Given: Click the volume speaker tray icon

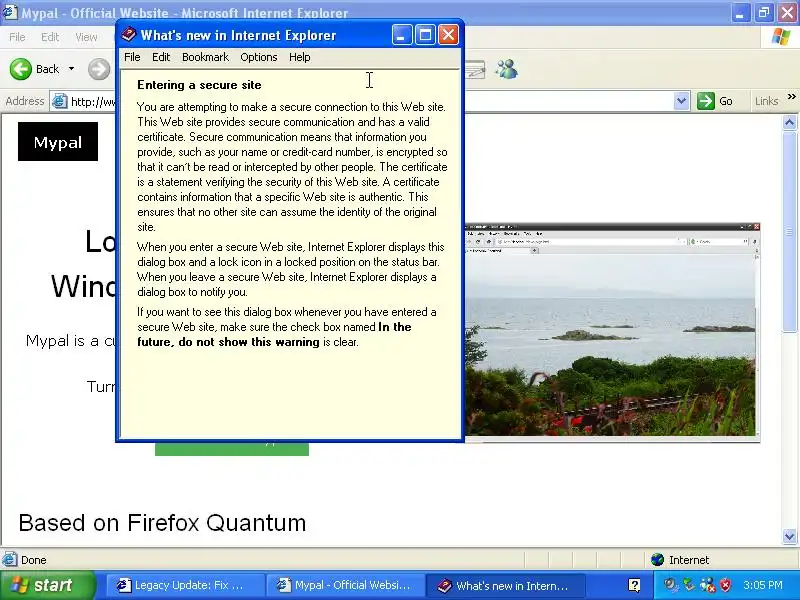Looking at the screenshot, I should click(x=670, y=585).
